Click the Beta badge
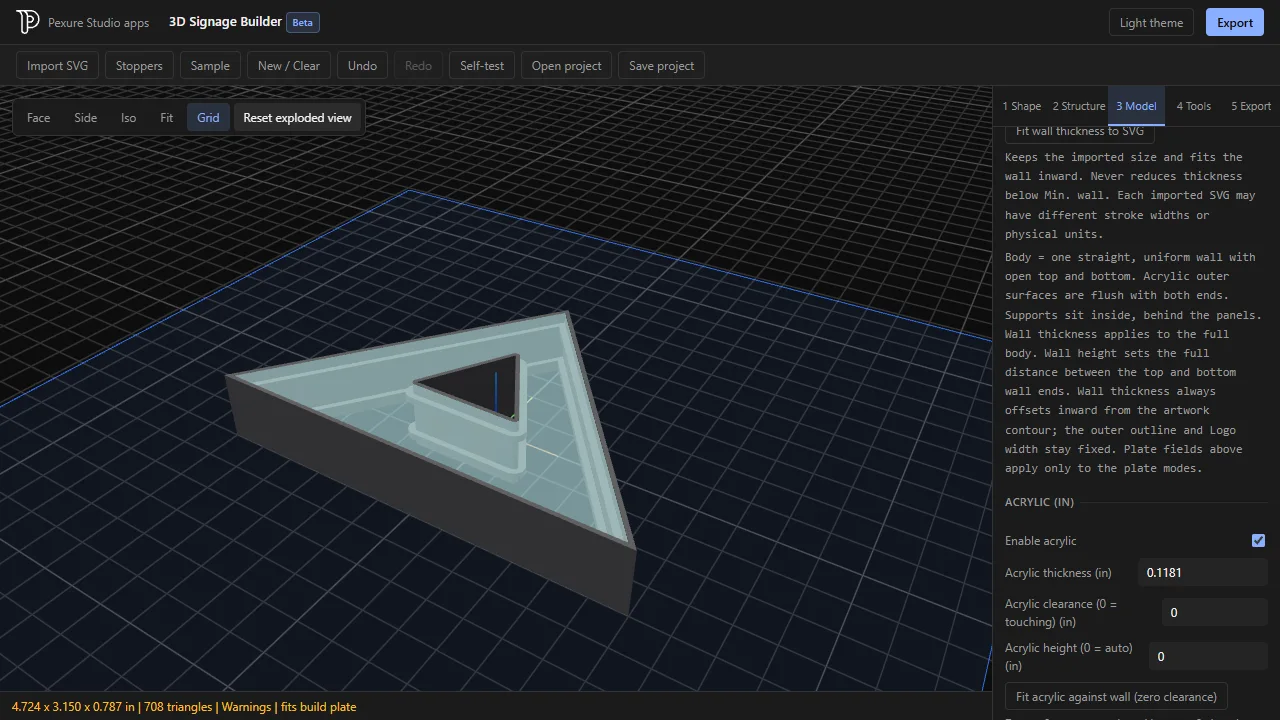This screenshot has width=1280, height=720. (302, 22)
